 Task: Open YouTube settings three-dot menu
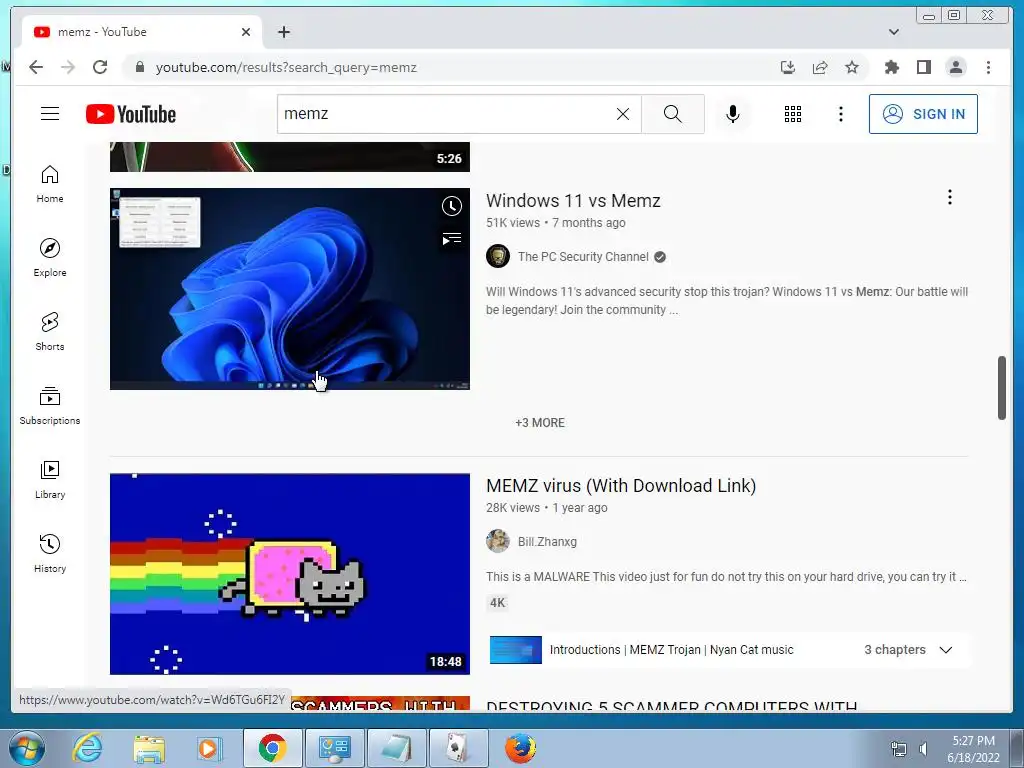pos(840,114)
